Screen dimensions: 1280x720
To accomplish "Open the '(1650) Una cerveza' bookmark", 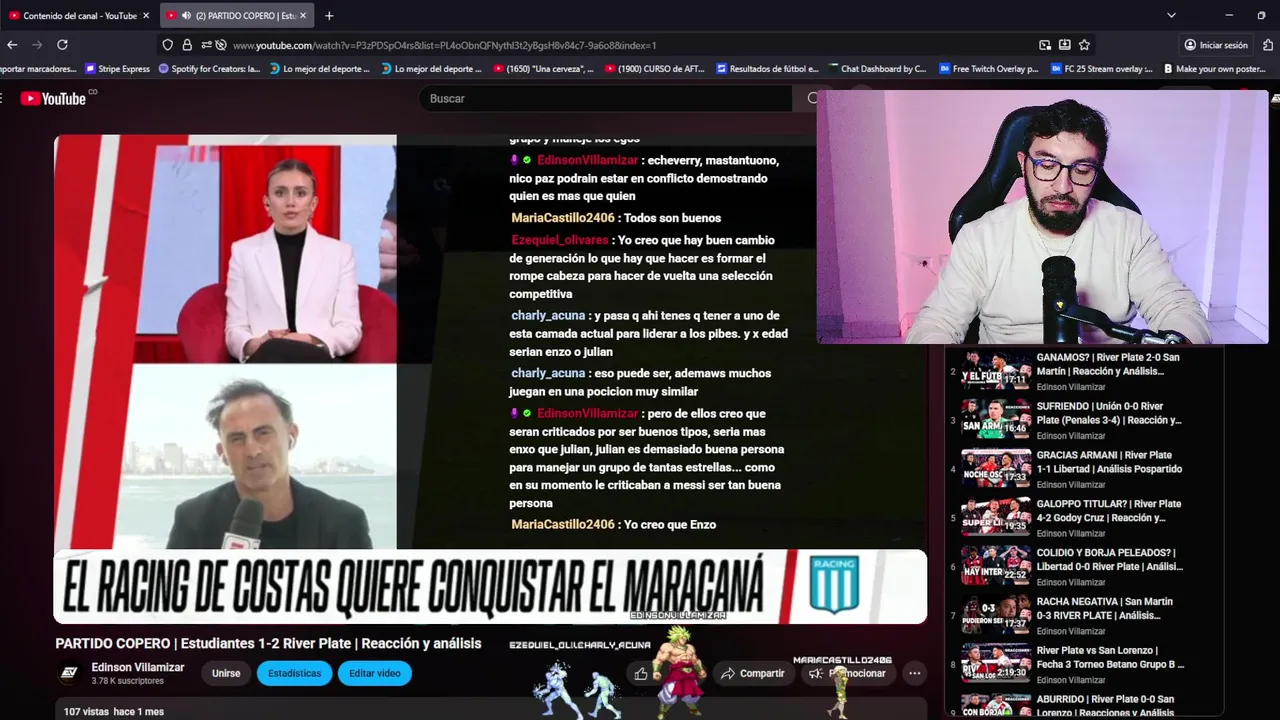I will point(543,69).
